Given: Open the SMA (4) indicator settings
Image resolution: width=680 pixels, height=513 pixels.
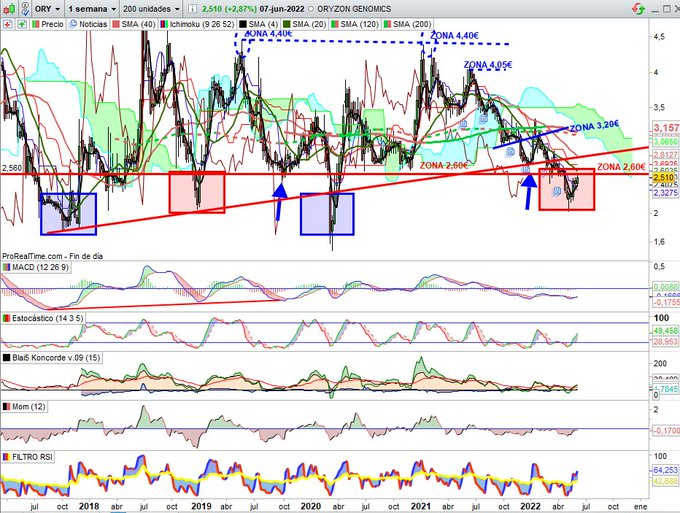Looking at the screenshot, I should pos(258,24).
